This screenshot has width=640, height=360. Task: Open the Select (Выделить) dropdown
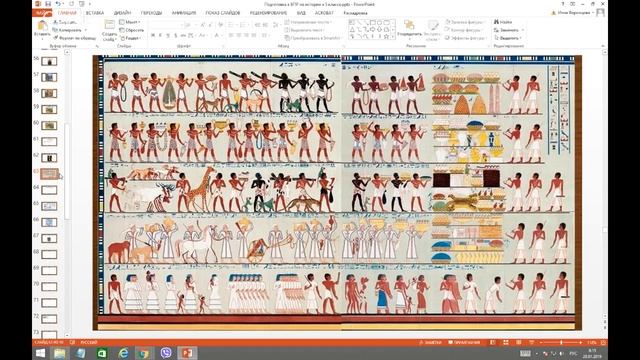pyautogui.click(x=509, y=38)
